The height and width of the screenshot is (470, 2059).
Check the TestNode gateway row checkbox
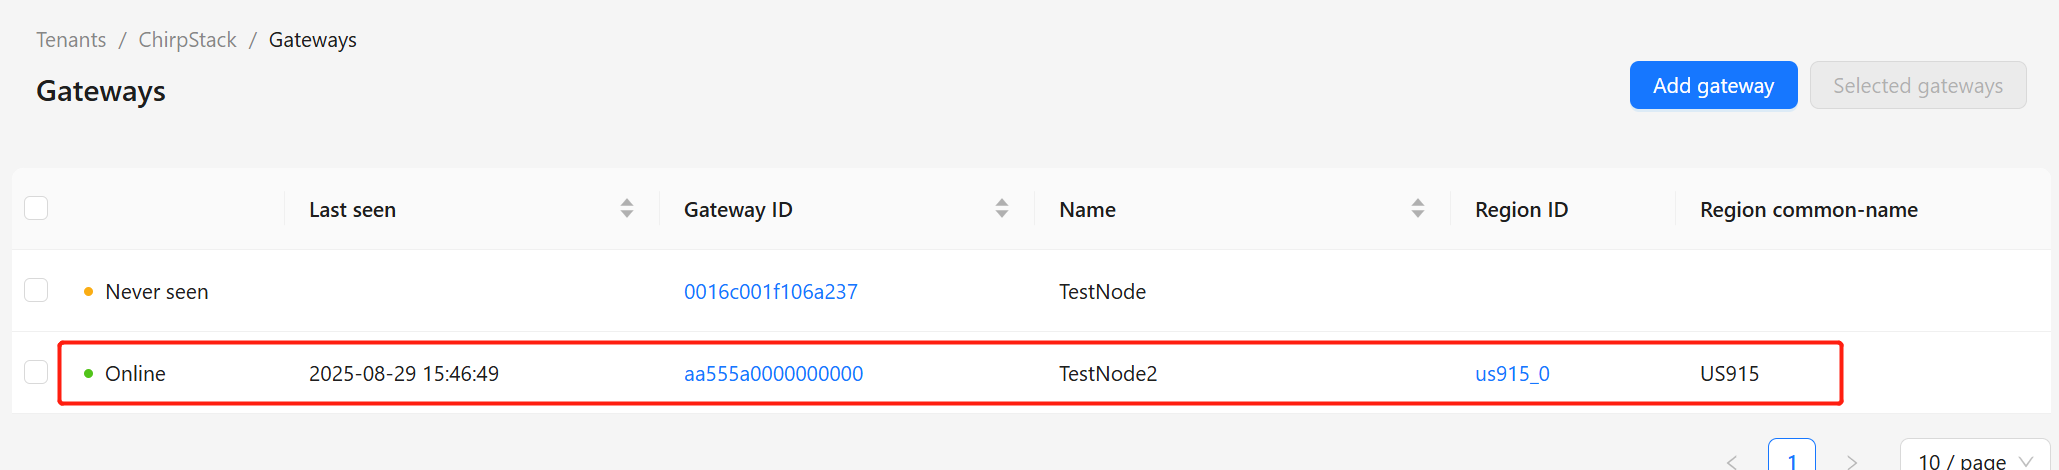click(36, 290)
